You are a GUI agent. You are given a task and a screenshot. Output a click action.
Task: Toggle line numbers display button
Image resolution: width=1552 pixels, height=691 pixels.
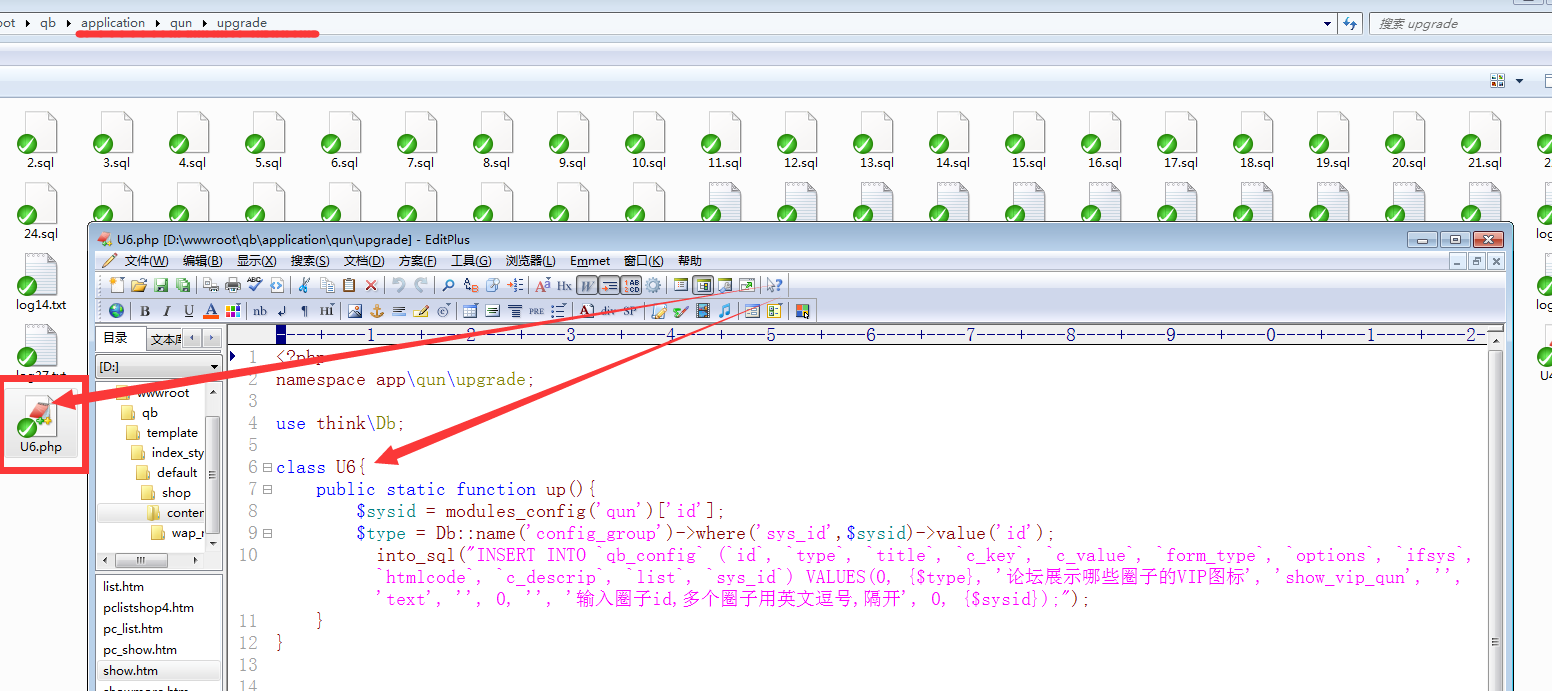coord(632,285)
